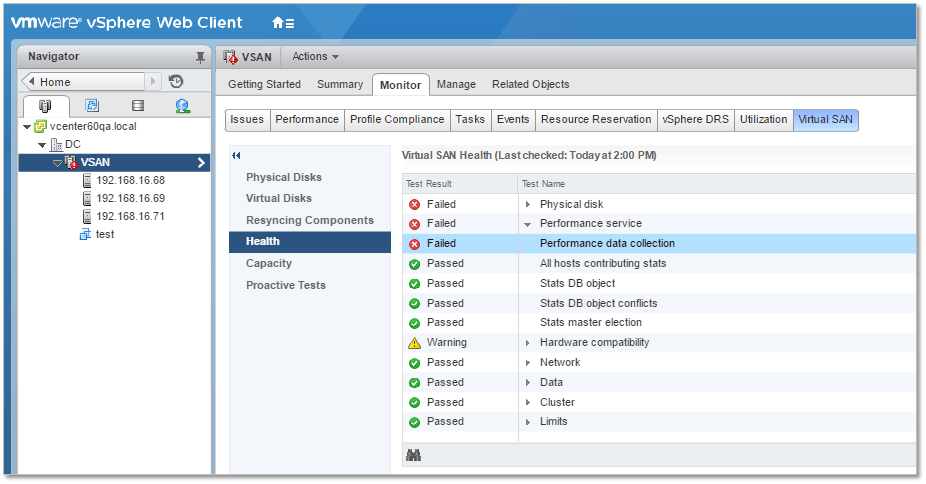Select host 192.168.16.71 in tree
Image resolution: width=926 pixels, height=484 pixels.
coord(131,217)
